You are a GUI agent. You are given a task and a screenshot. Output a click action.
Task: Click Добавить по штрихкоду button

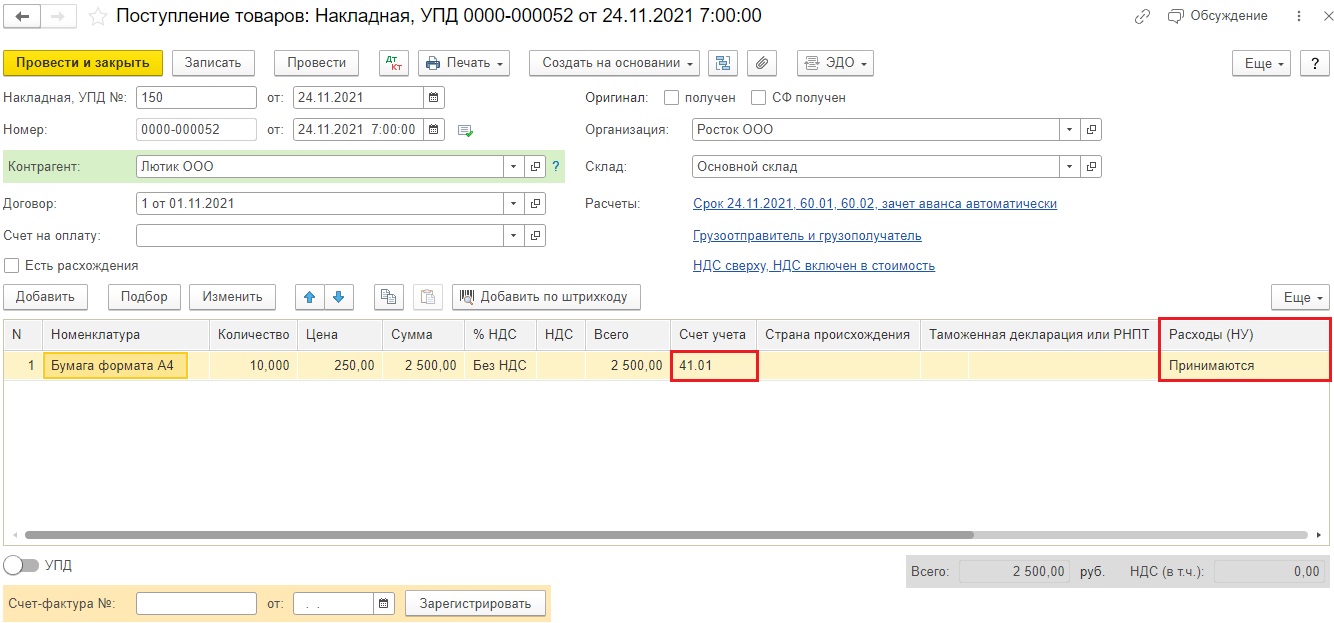click(x=546, y=297)
